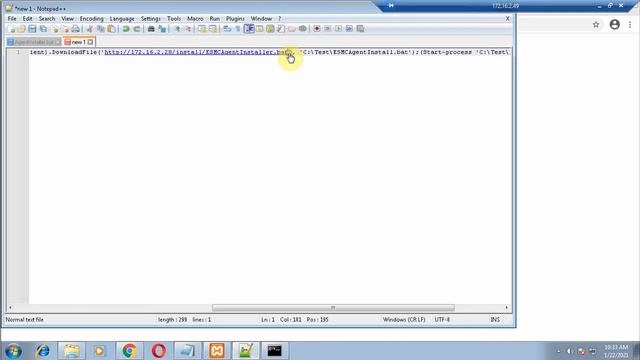Toggle Word wrap in the toolbar
Image resolution: width=640 pixels, height=360 pixels.
pos(227,29)
